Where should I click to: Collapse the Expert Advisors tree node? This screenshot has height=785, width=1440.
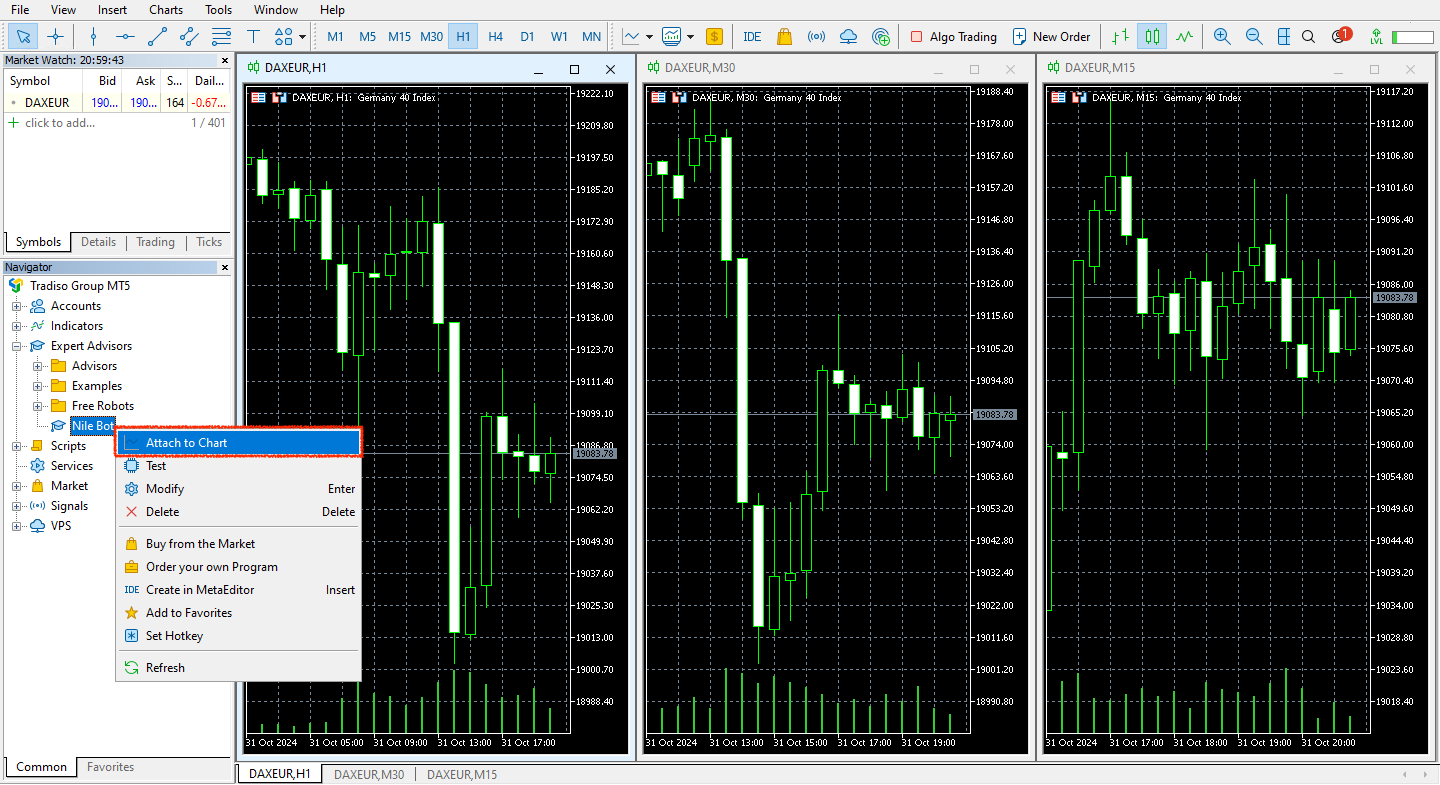click(17, 346)
